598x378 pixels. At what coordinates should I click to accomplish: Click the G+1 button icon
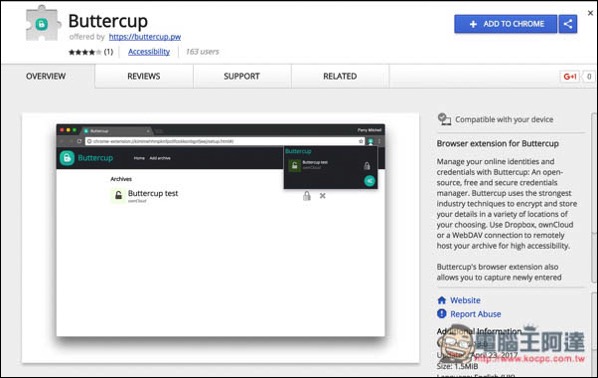[569, 77]
